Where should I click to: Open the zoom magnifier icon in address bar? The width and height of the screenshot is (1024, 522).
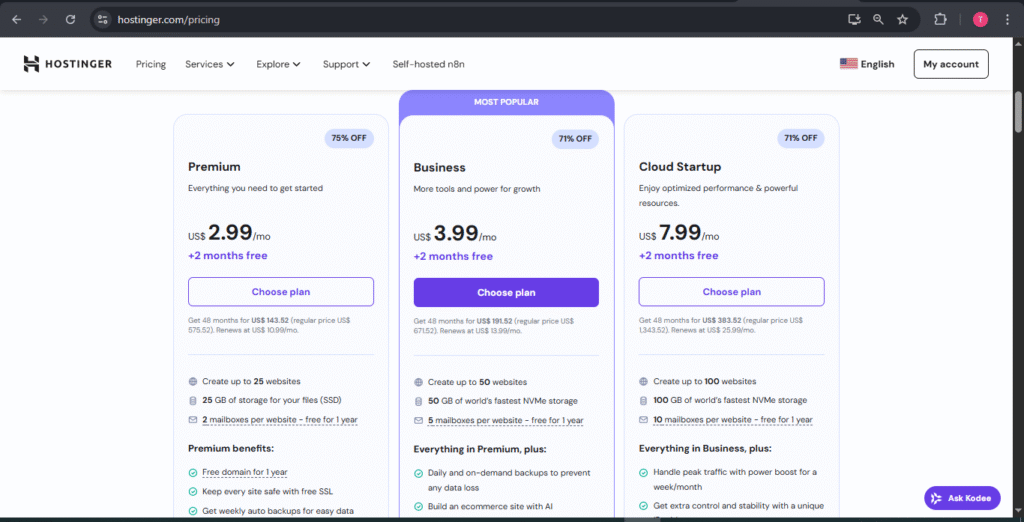(x=878, y=20)
